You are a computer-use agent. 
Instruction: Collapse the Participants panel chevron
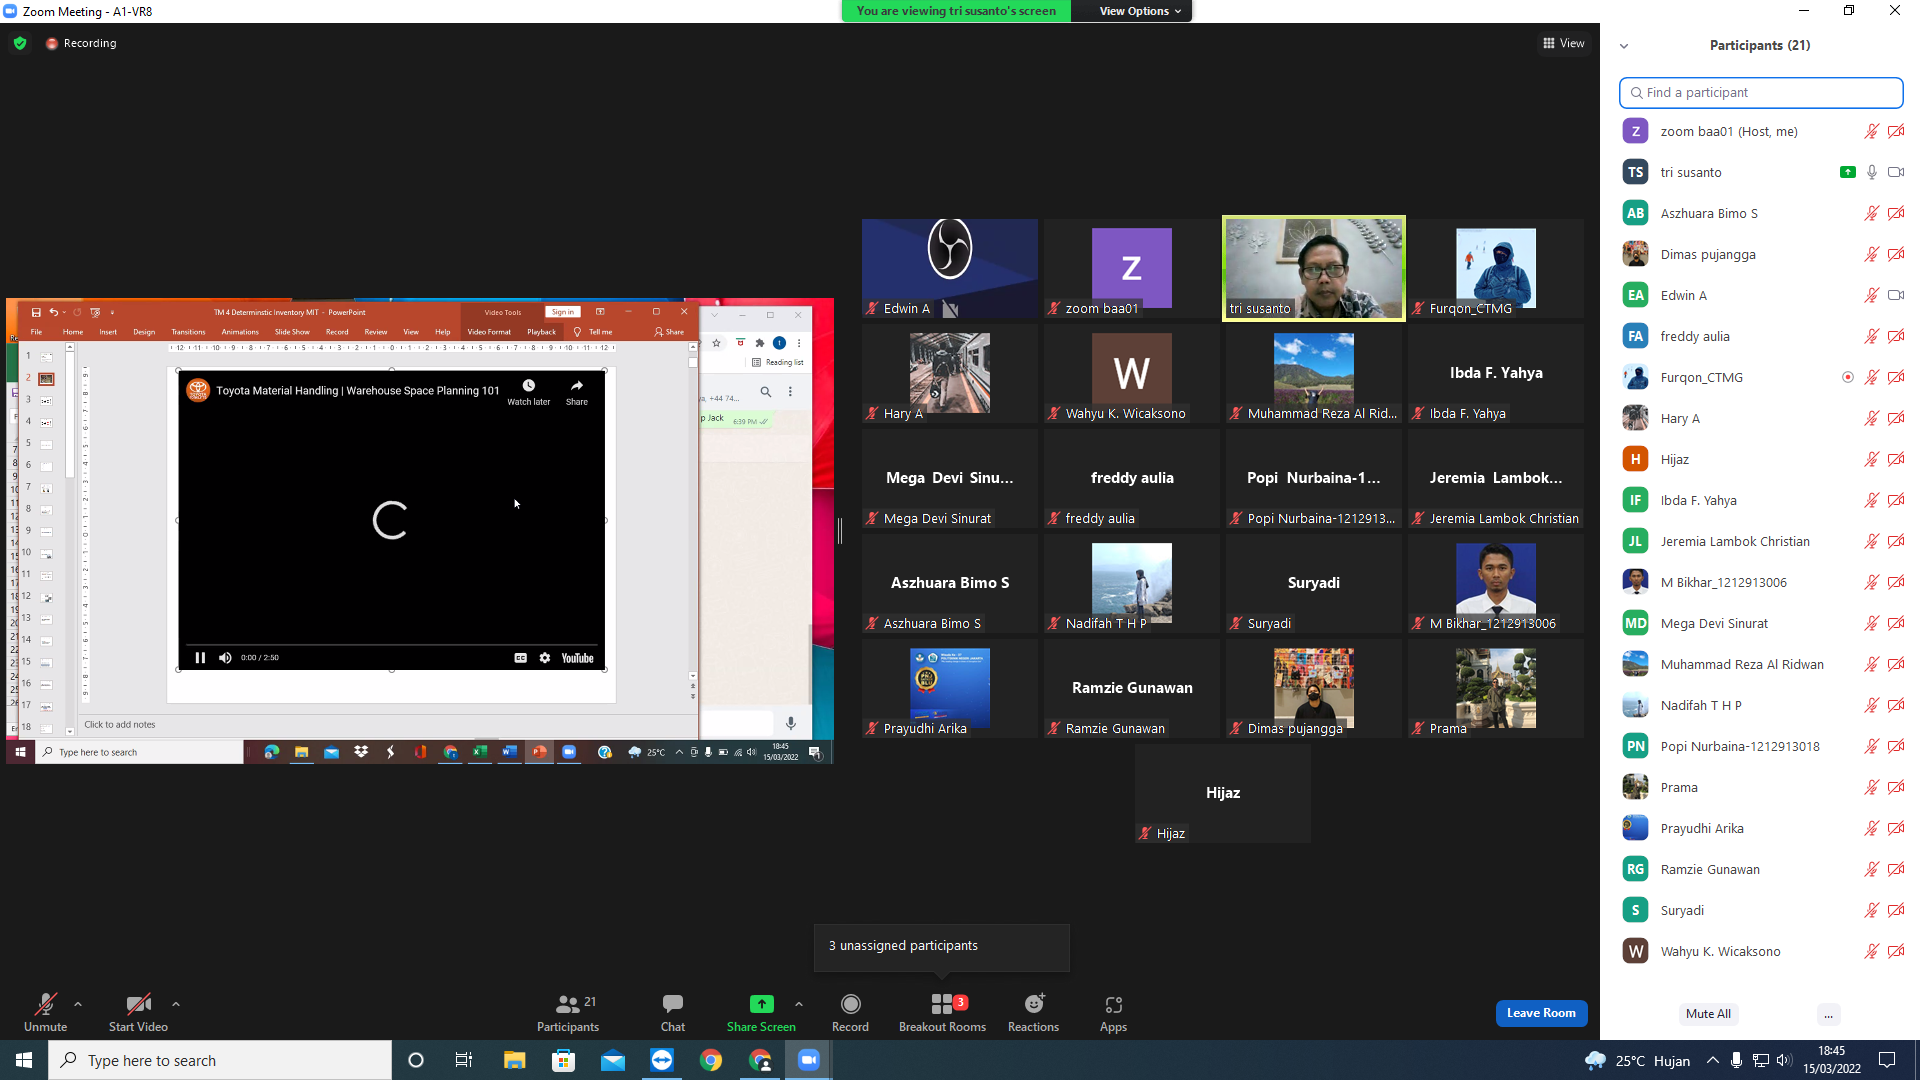coord(1624,46)
